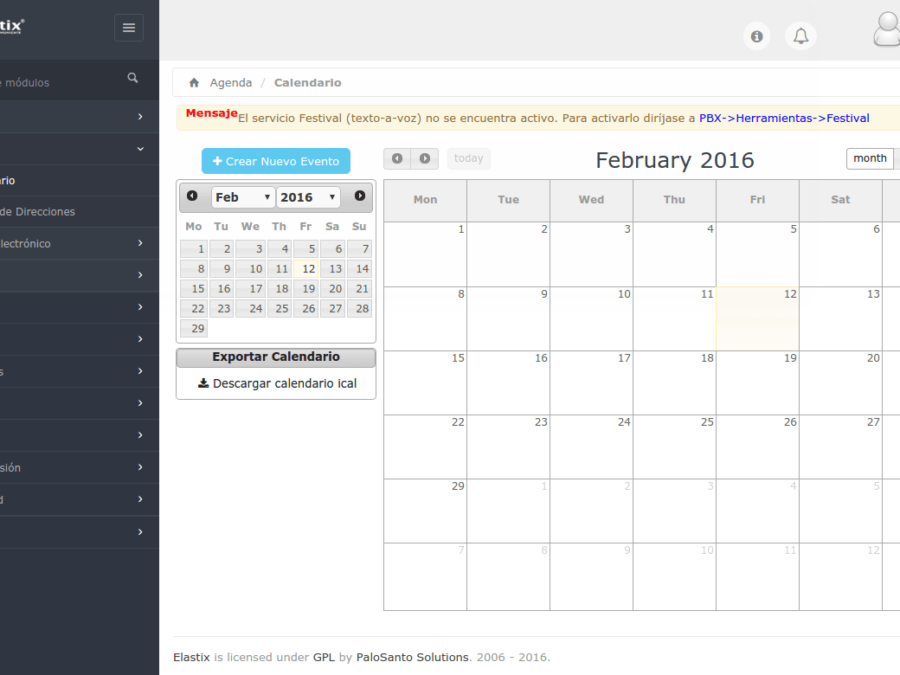This screenshot has height=675, width=900.
Task: Click Descargar calendario ical link
Action: 276,383
